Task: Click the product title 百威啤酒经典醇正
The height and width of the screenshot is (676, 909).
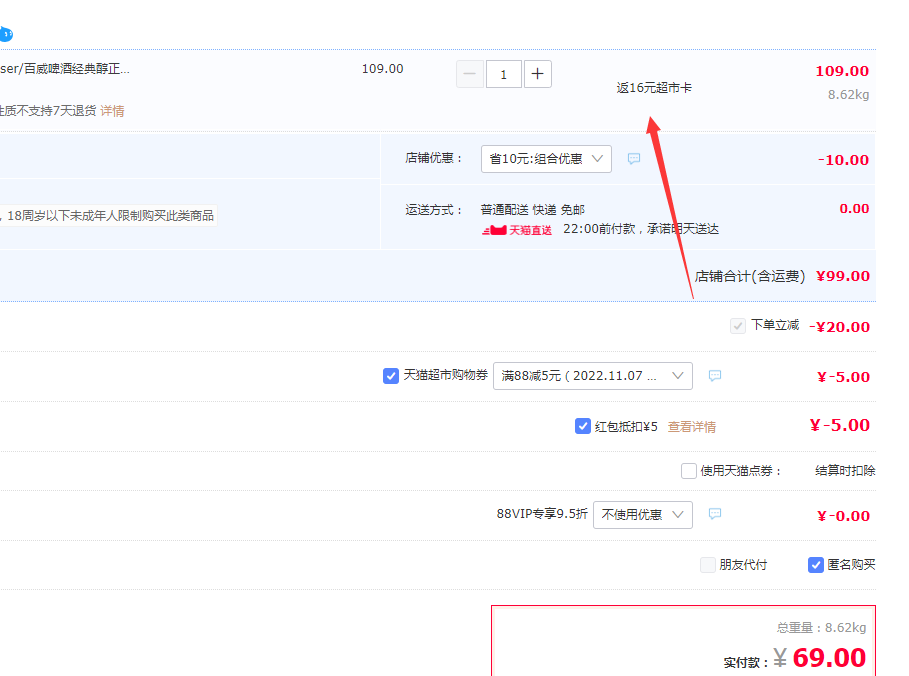Action: (65, 69)
